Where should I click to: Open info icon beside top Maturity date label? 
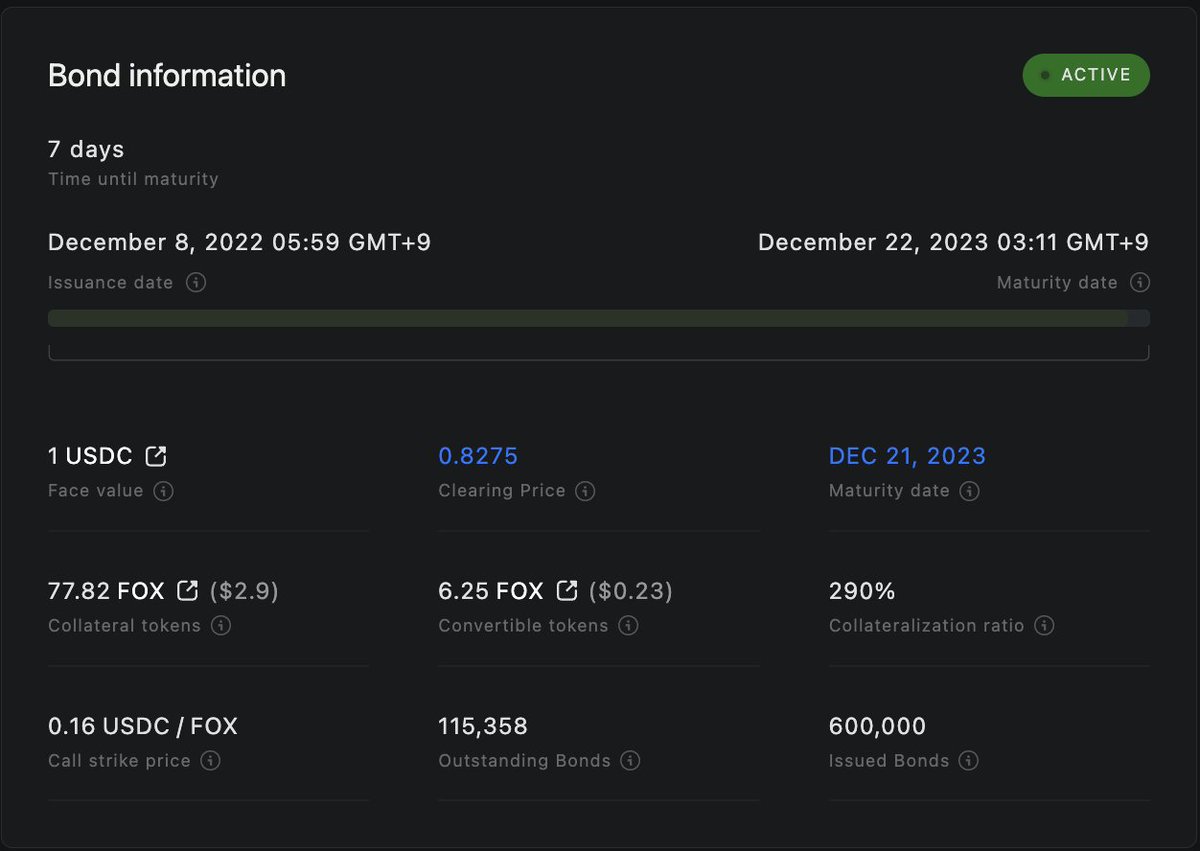[1139, 282]
